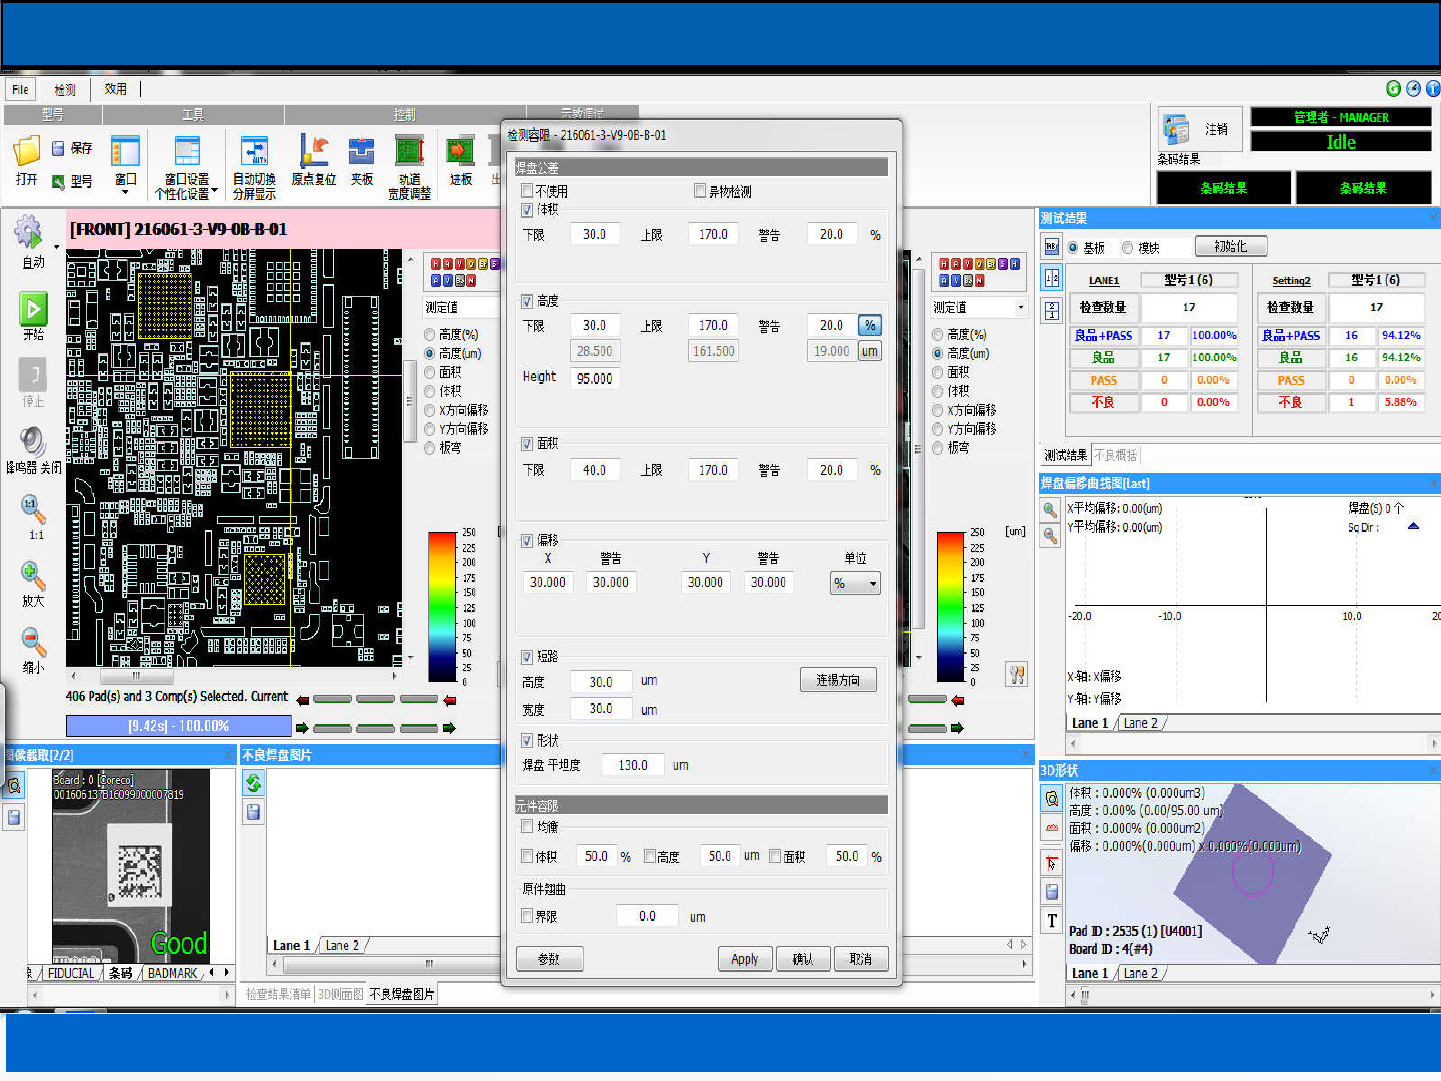
Task: Click the 连锡方向 button
Action: pos(838,680)
